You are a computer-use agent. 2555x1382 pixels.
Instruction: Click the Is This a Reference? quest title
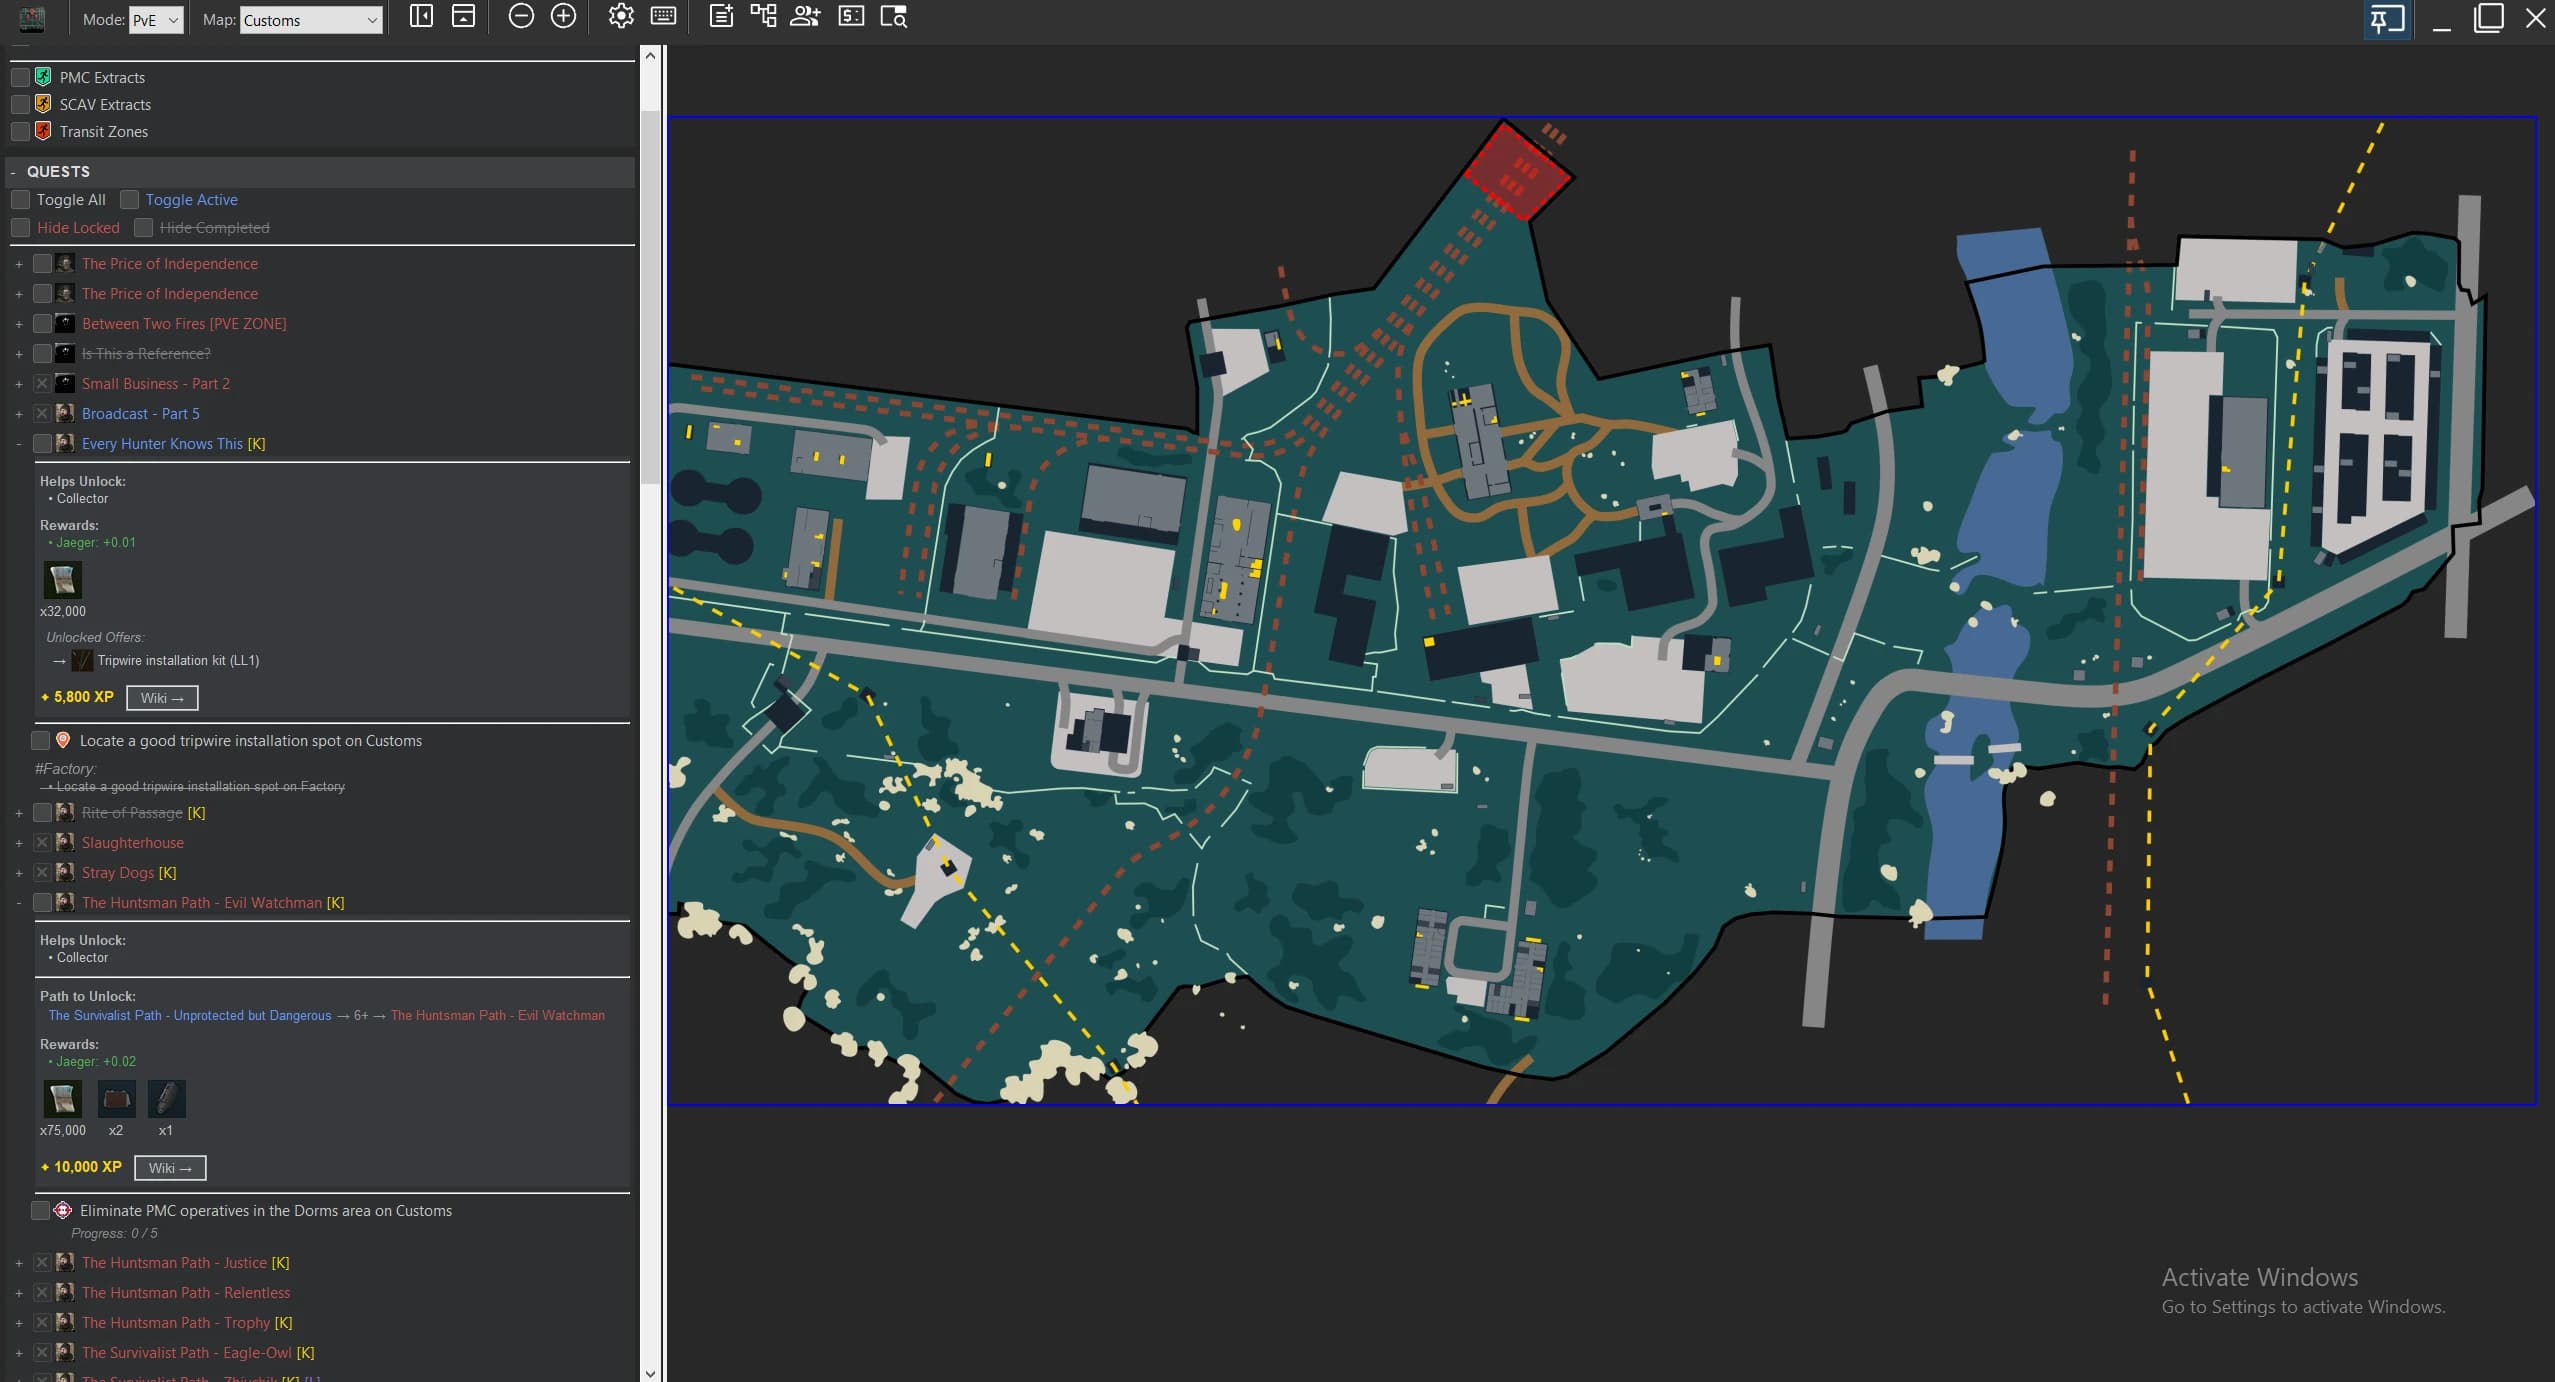tap(146, 354)
